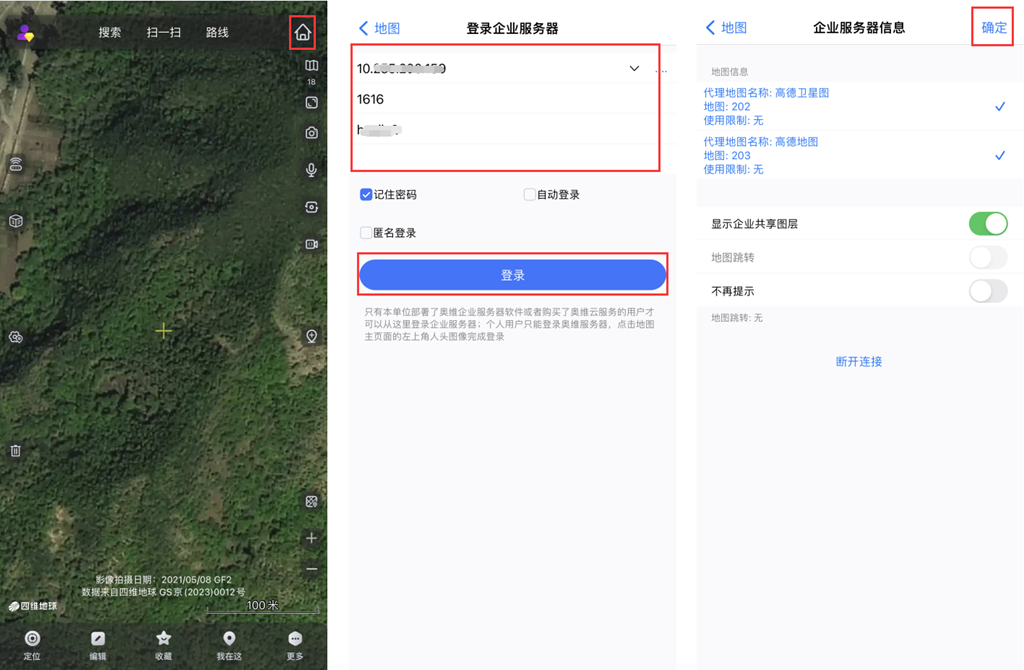Turn off 显示企业共享图层 switch
1024x670 pixels.
(987, 223)
